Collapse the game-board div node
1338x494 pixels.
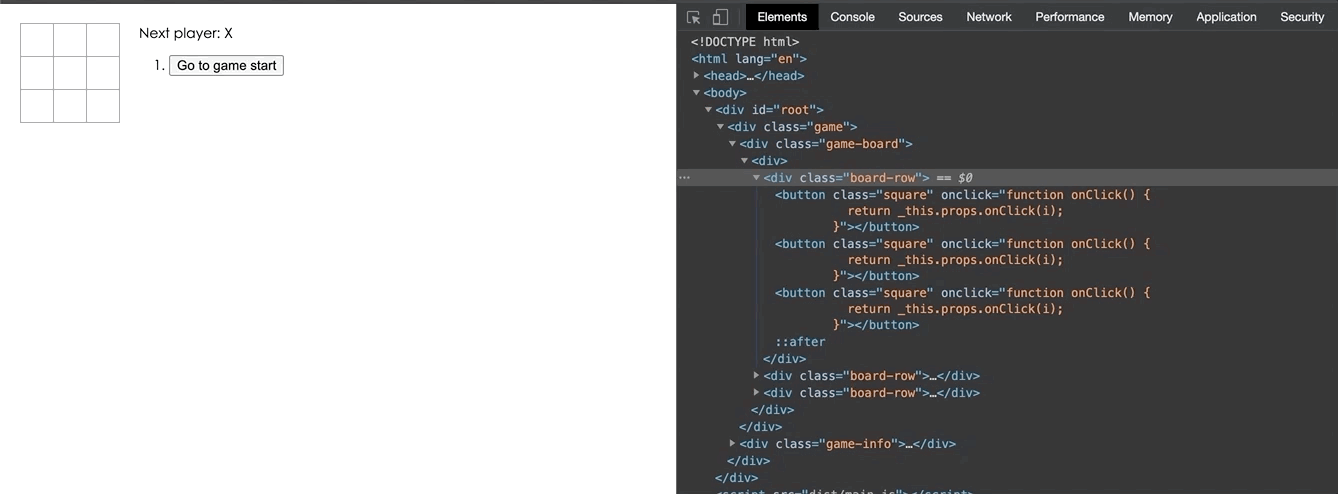coord(733,143)
